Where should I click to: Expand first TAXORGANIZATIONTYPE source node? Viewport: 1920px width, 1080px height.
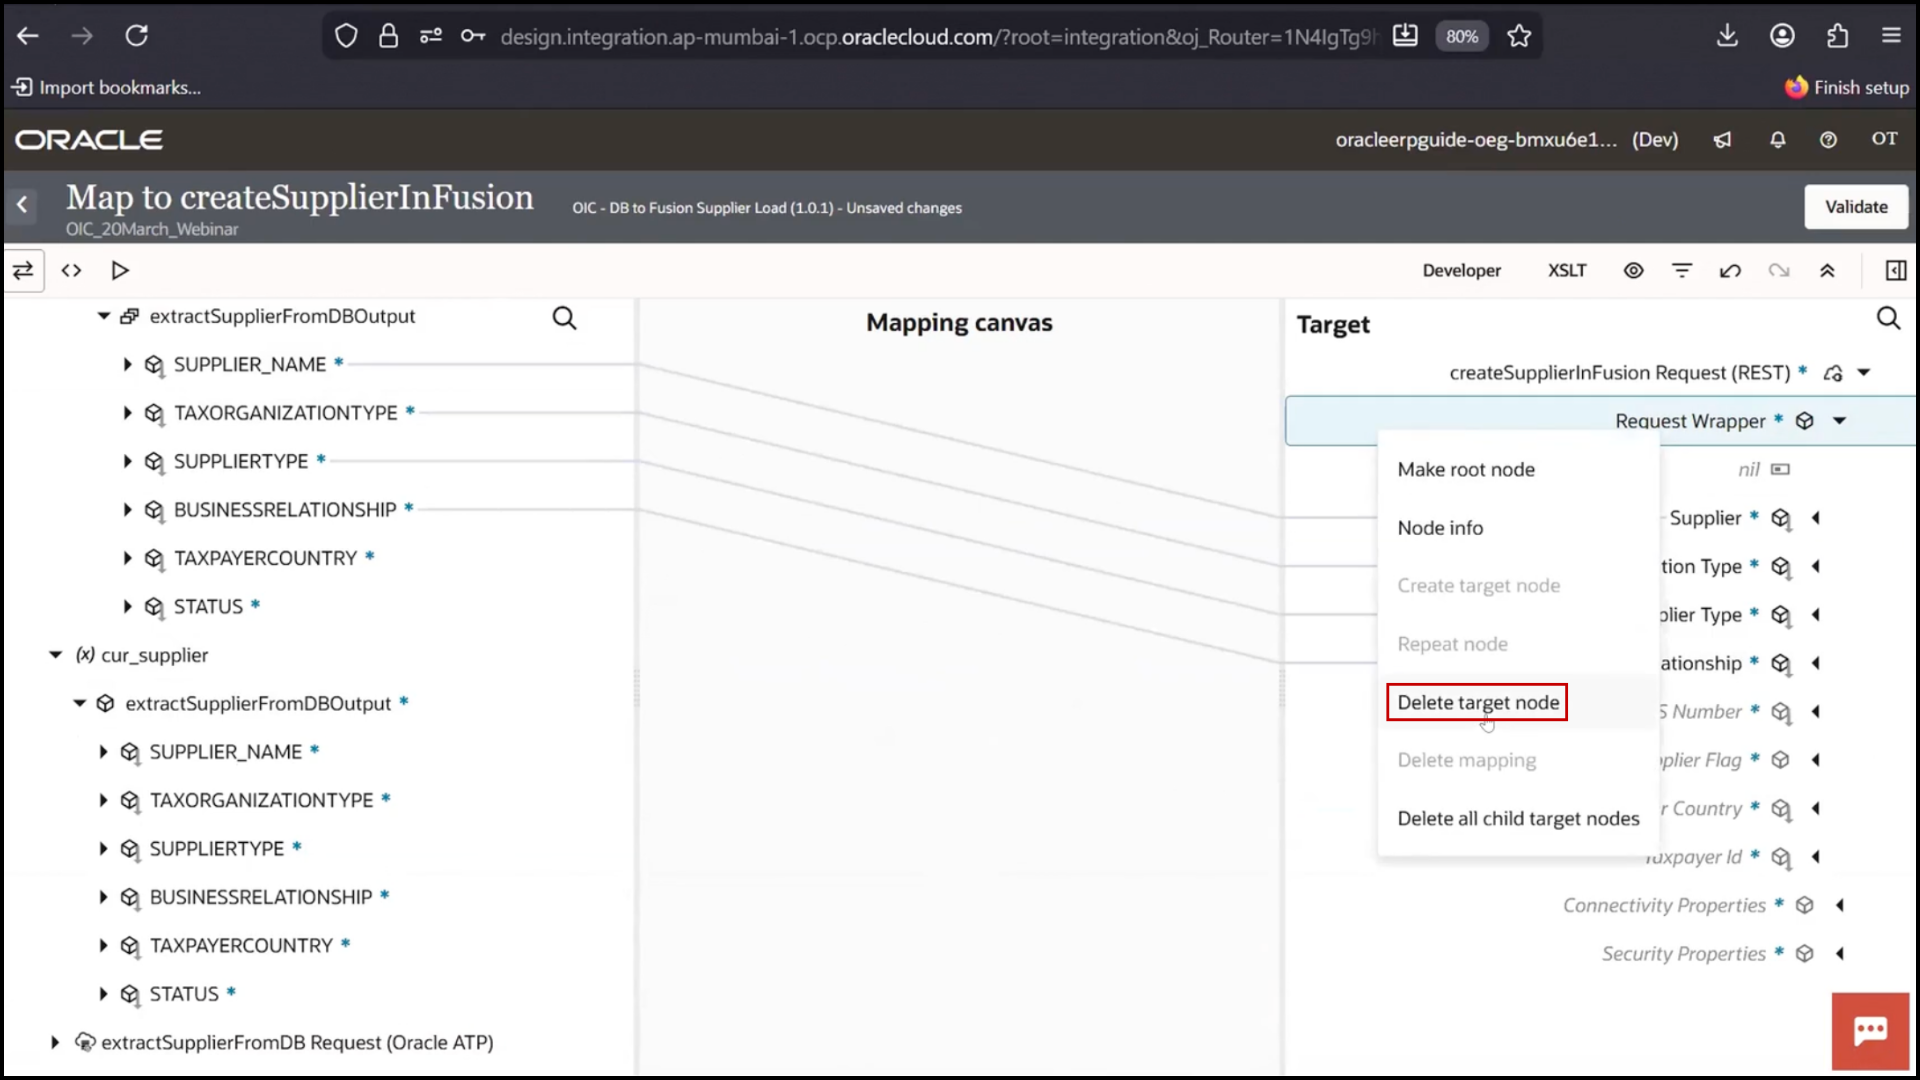127,413
